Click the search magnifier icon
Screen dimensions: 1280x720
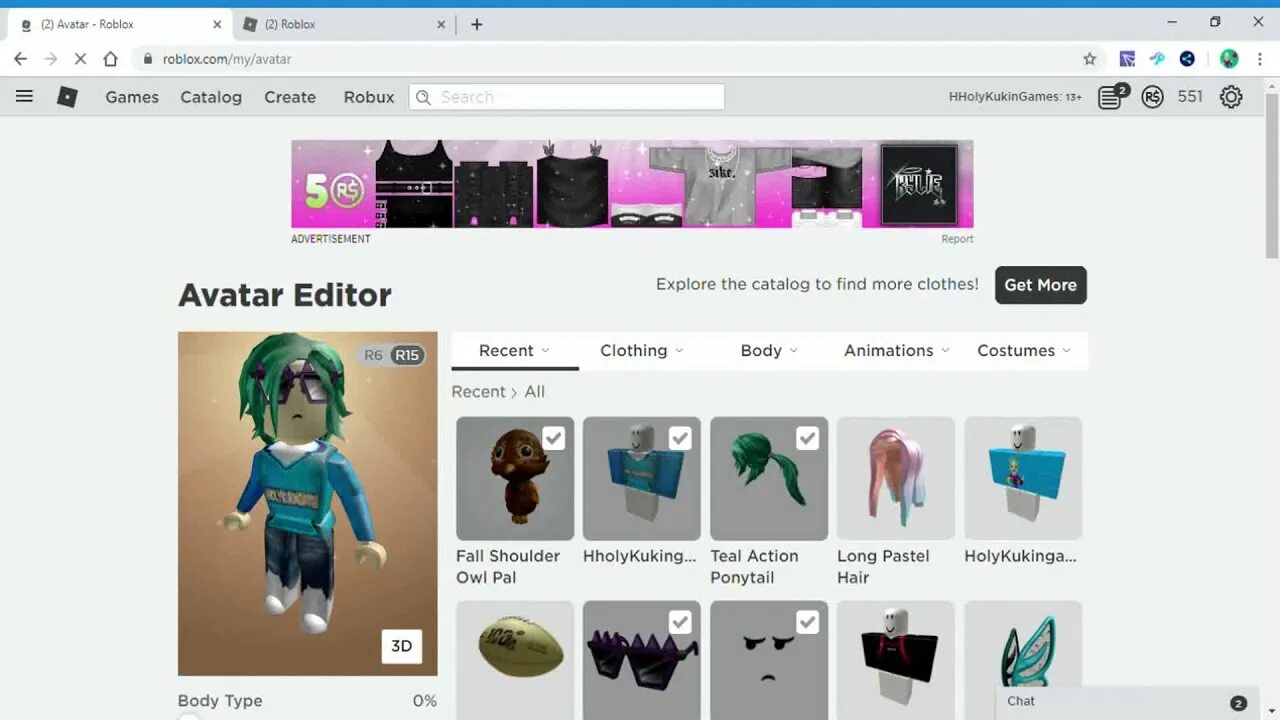click(423, 97)
